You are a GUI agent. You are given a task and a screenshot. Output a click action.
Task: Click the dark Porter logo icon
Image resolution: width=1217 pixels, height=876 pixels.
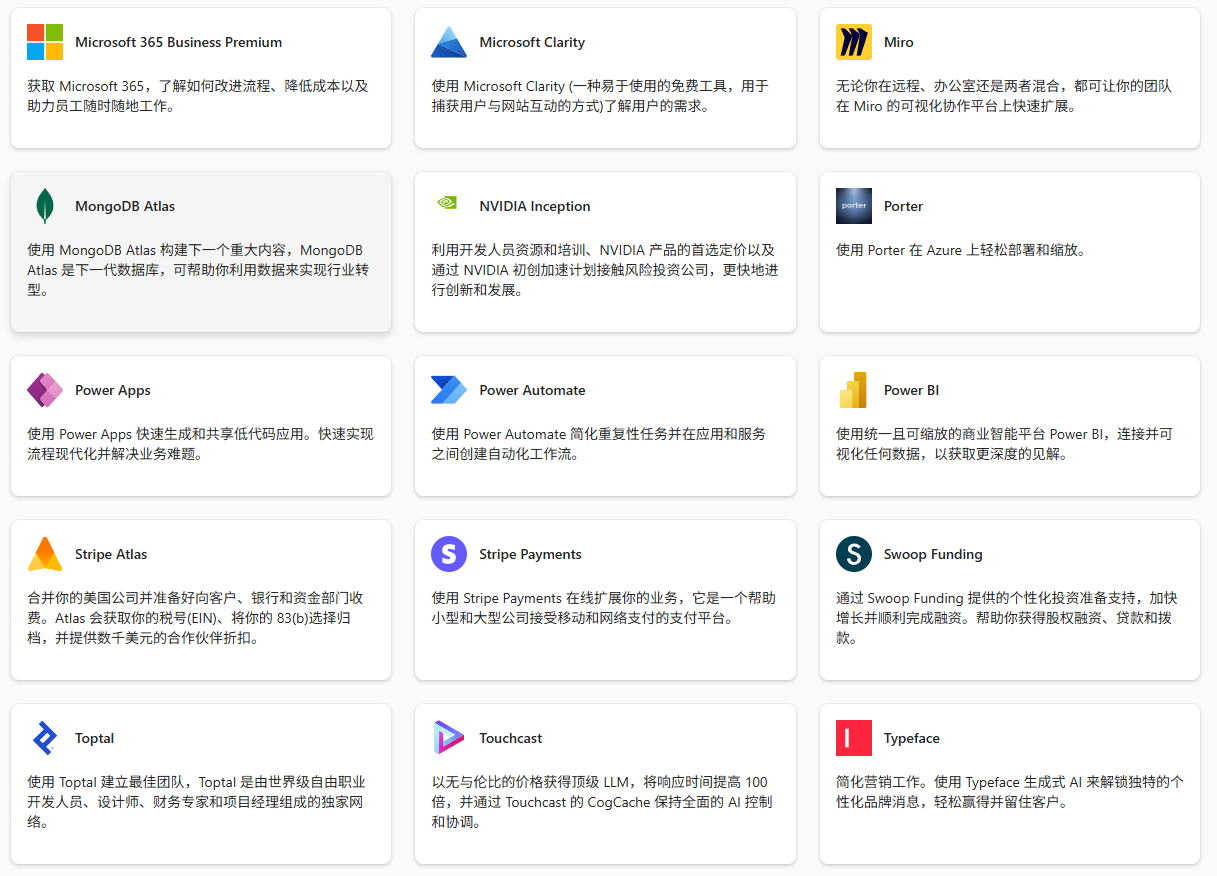[854, 206]
